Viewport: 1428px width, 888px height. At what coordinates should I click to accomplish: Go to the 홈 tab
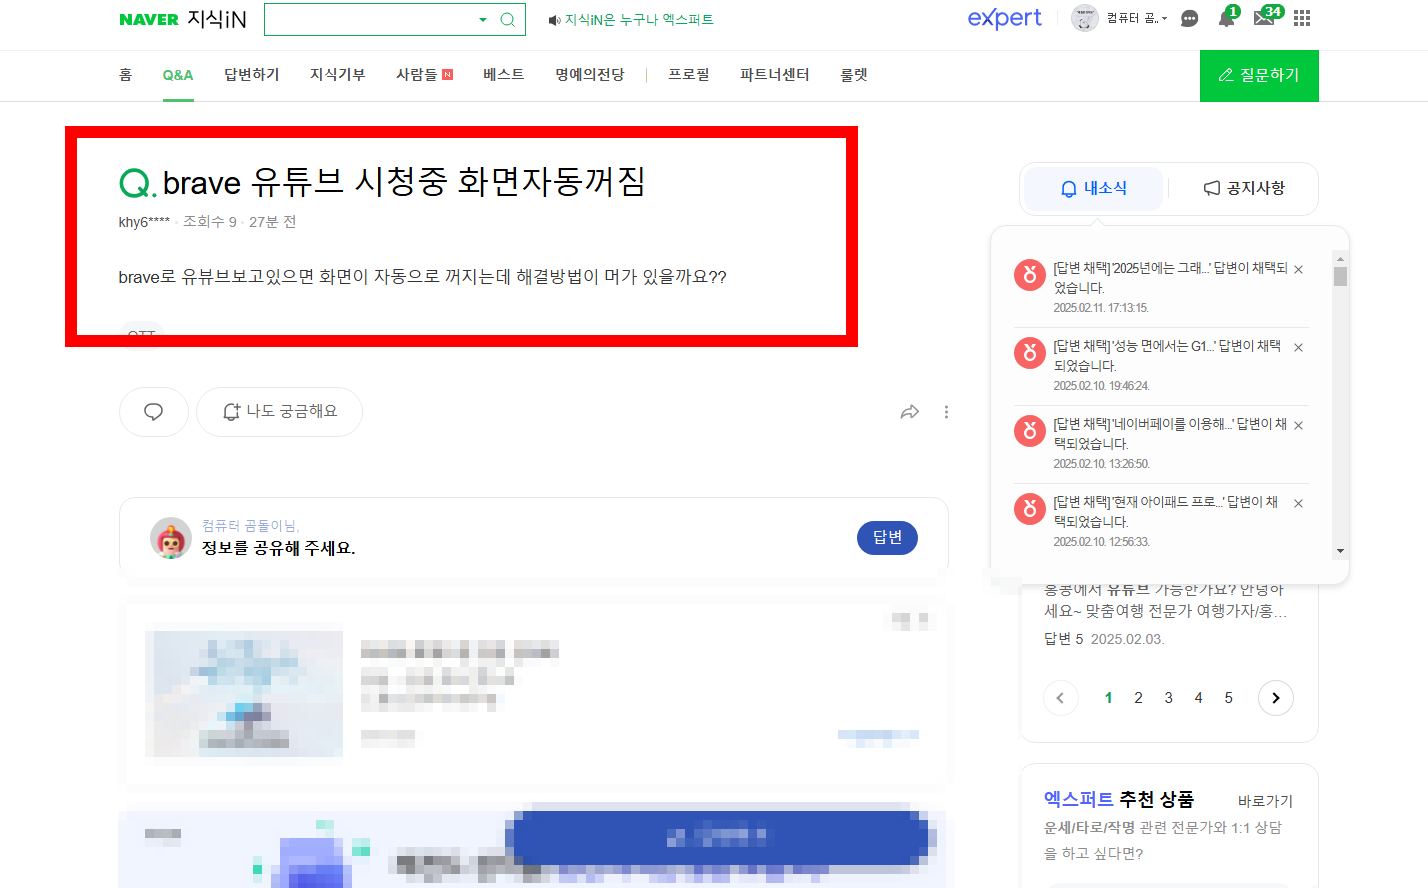(x=125, y=75)
